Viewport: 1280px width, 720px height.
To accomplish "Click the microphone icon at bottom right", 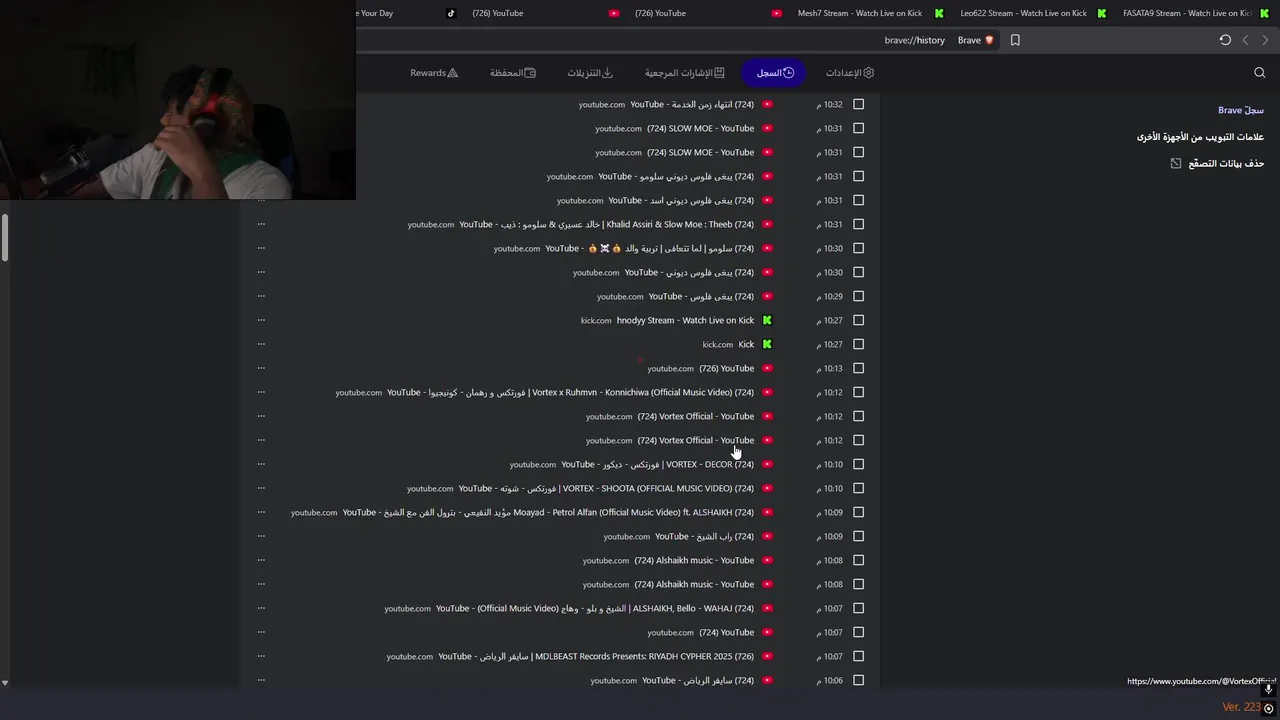I will coord(1268,689).
